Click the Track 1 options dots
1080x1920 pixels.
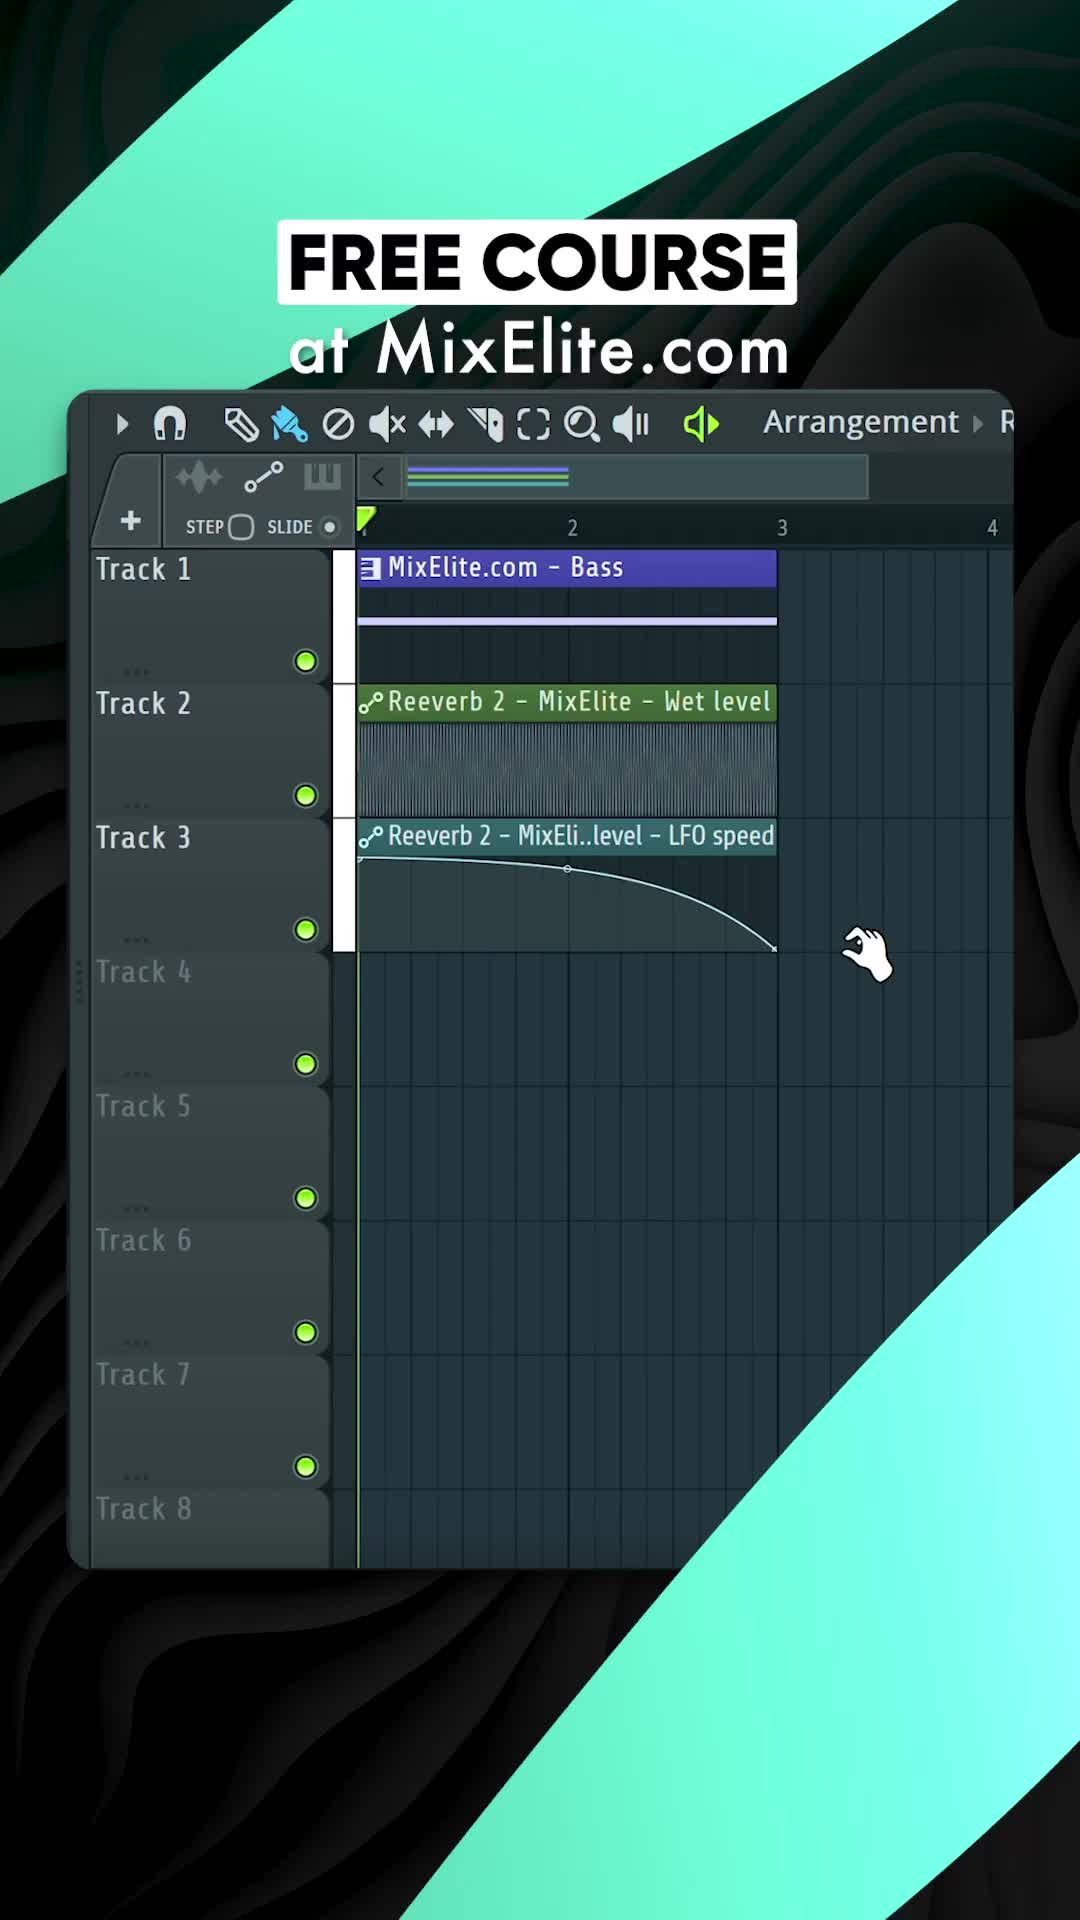(x=137, y=671)
